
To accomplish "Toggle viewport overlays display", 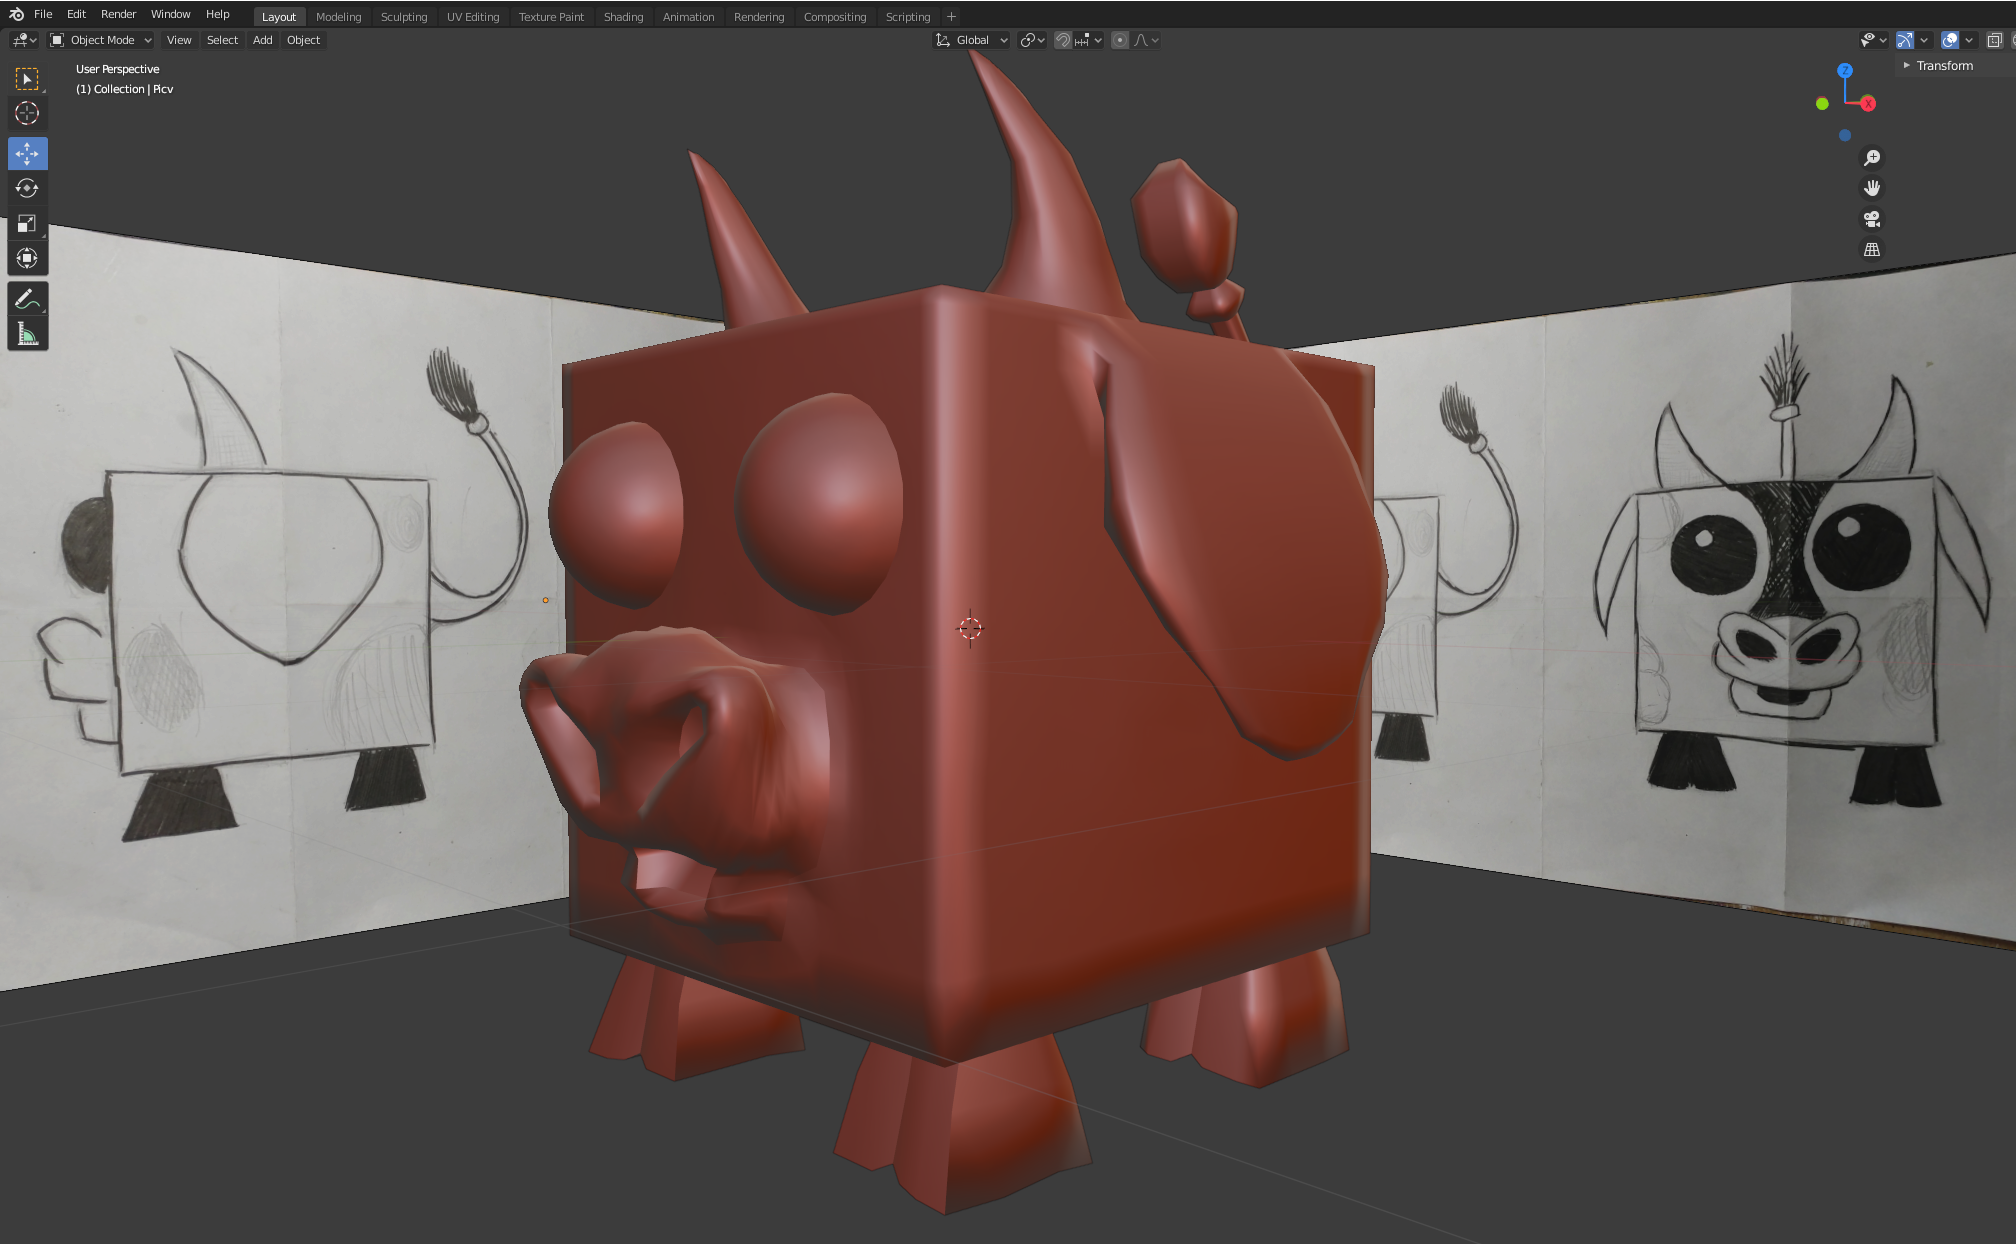I will pyautogui.click(x=1949, y=40).
